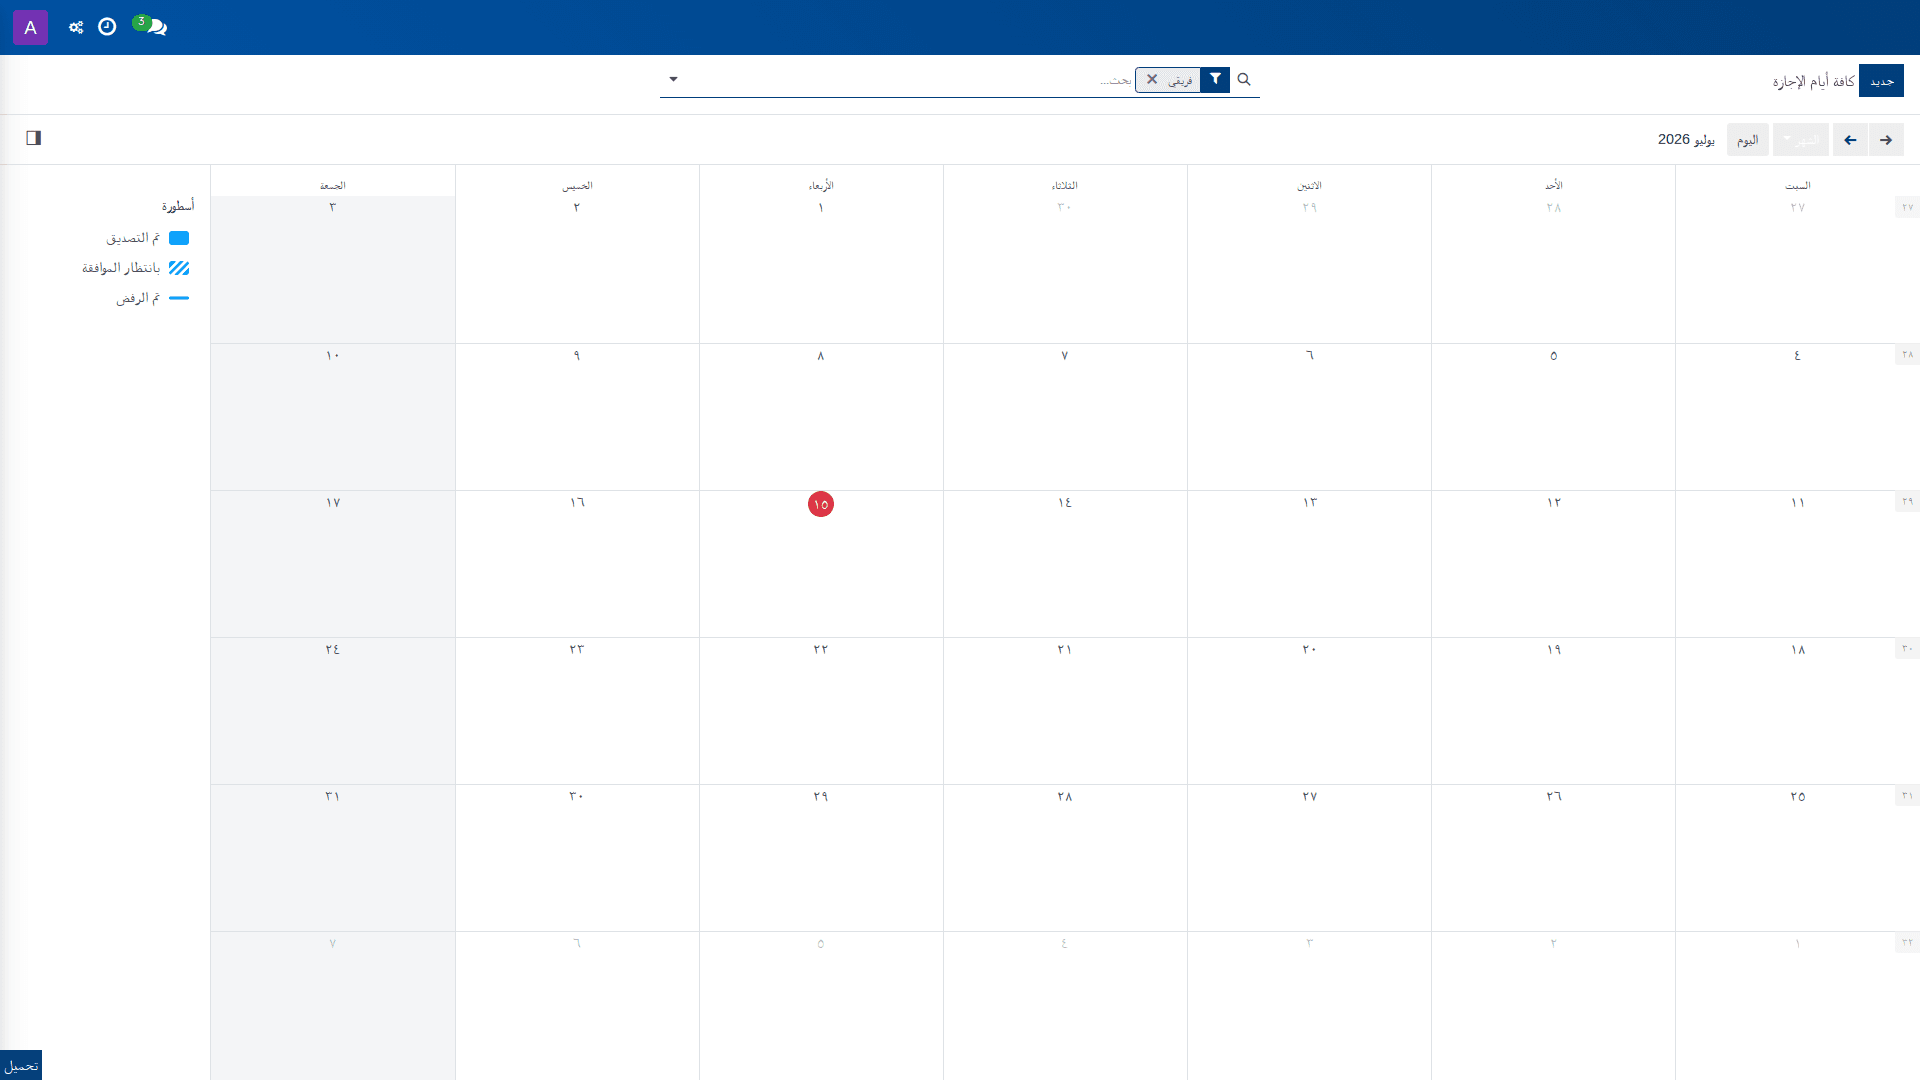Select today's date 15 highlighted in red

tap(821, 504)
